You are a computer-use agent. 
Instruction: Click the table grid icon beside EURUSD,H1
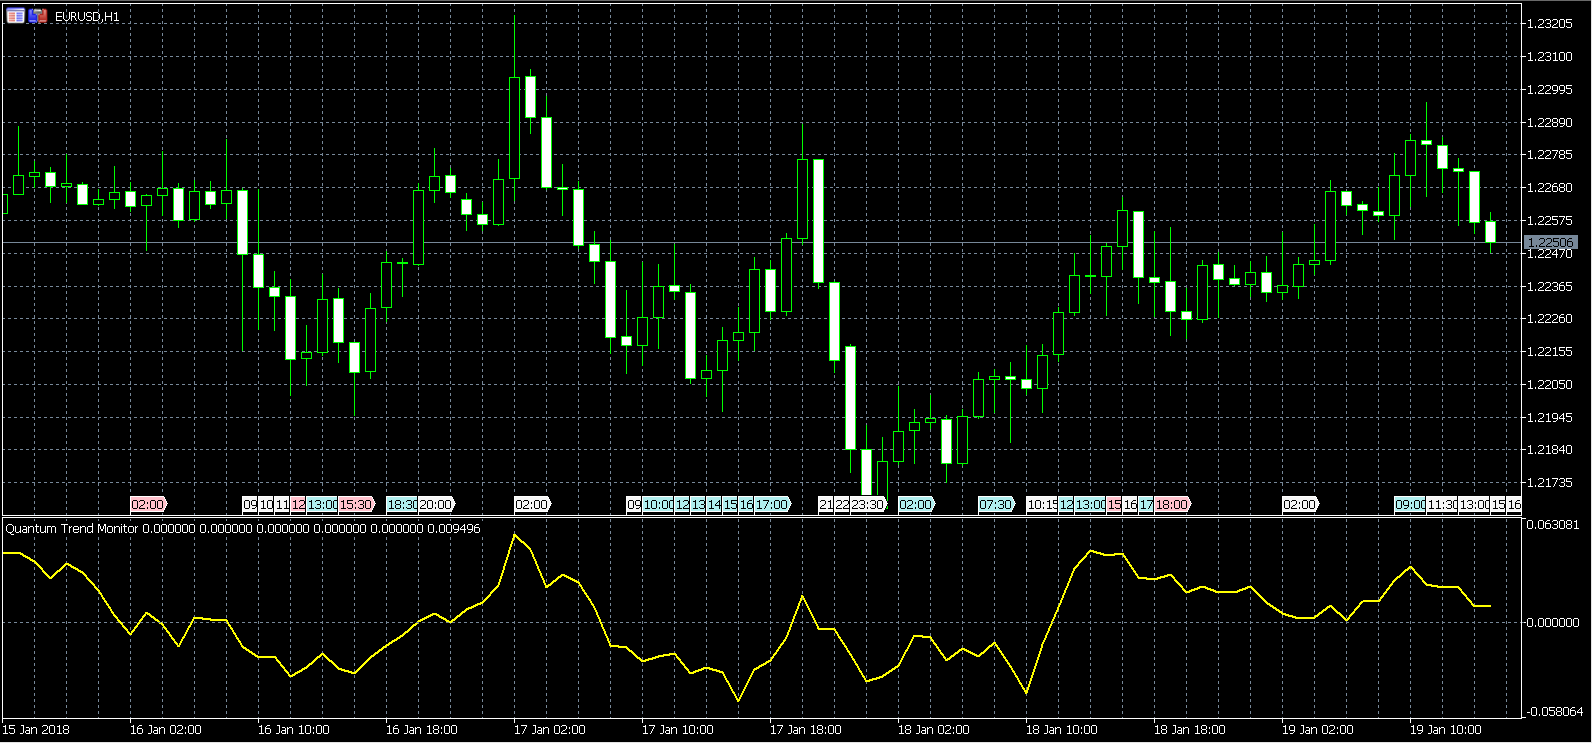pos(15,16)
